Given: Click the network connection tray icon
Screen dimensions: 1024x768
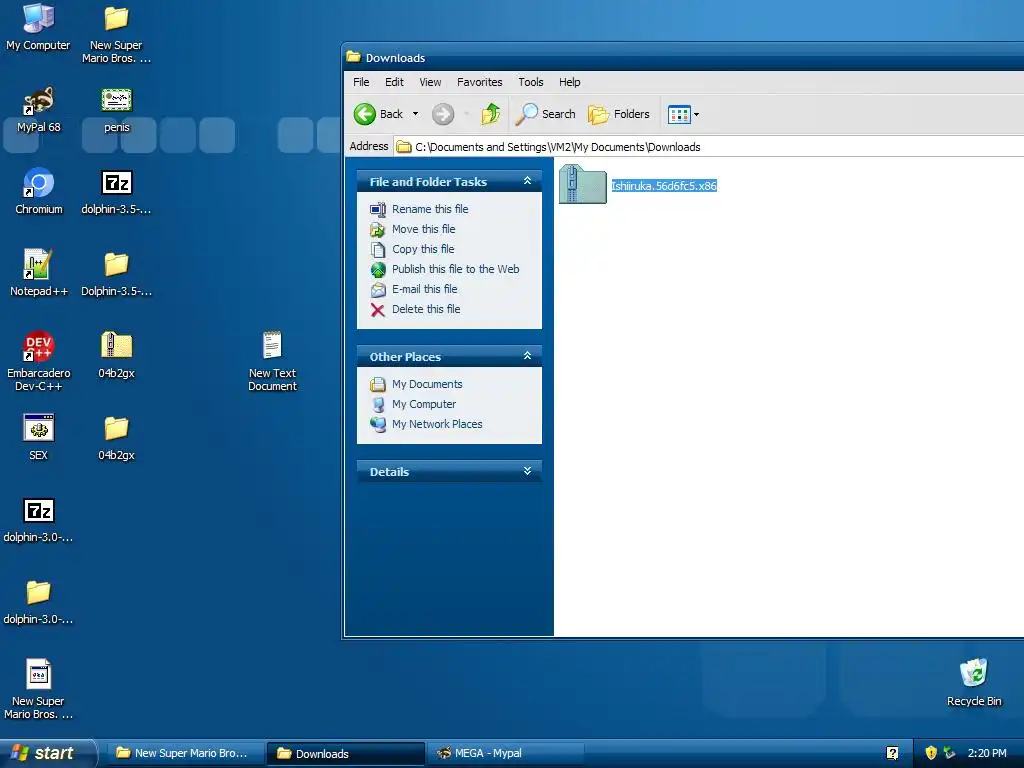Looking at the screenshot, I should (x=950, y=753).
